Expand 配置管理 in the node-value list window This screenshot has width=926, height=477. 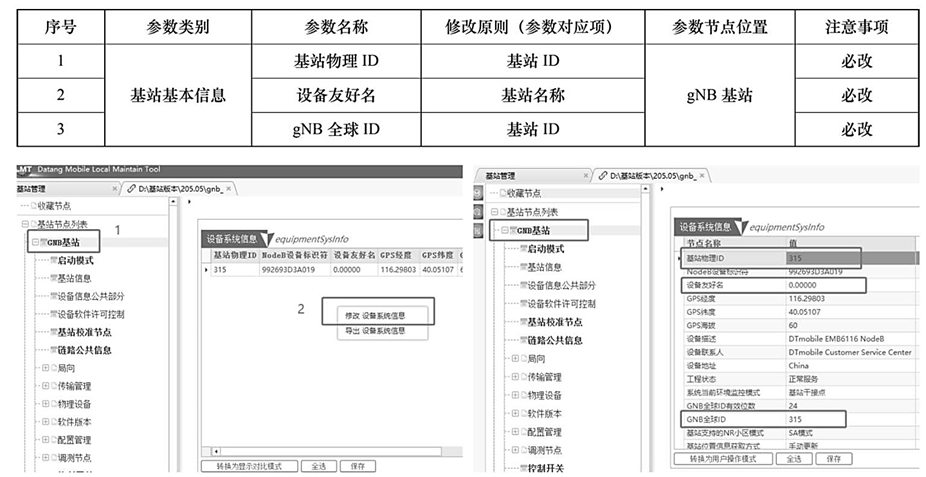pyautogui.click(x=516, y=432)
